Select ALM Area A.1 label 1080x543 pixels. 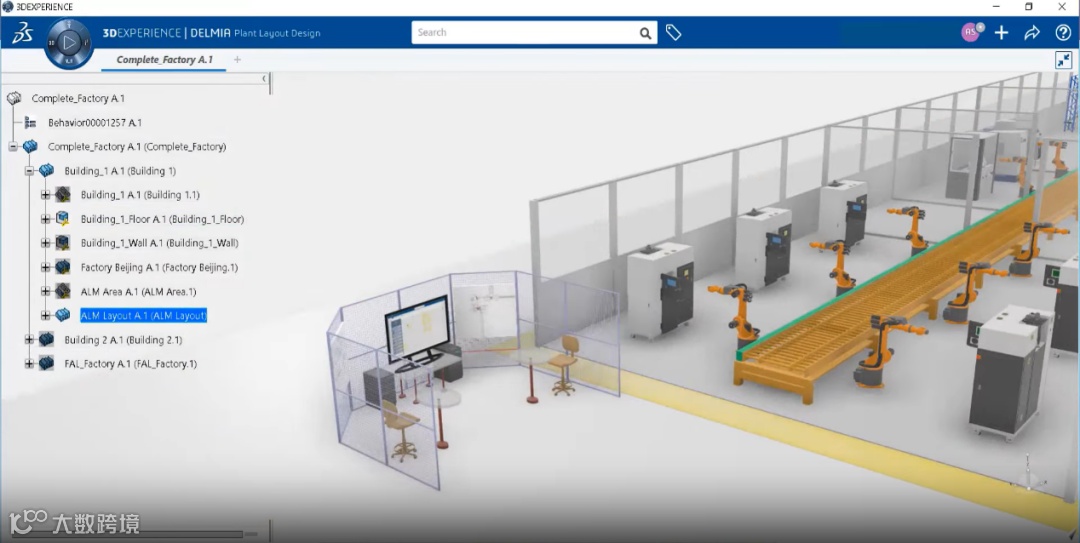138,291
